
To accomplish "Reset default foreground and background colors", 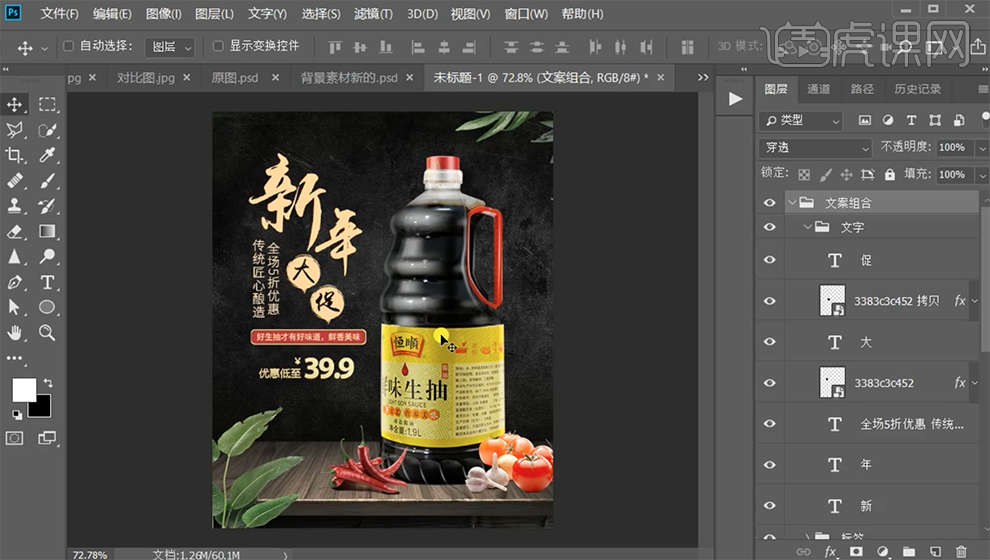I will (x=17, y=415).
